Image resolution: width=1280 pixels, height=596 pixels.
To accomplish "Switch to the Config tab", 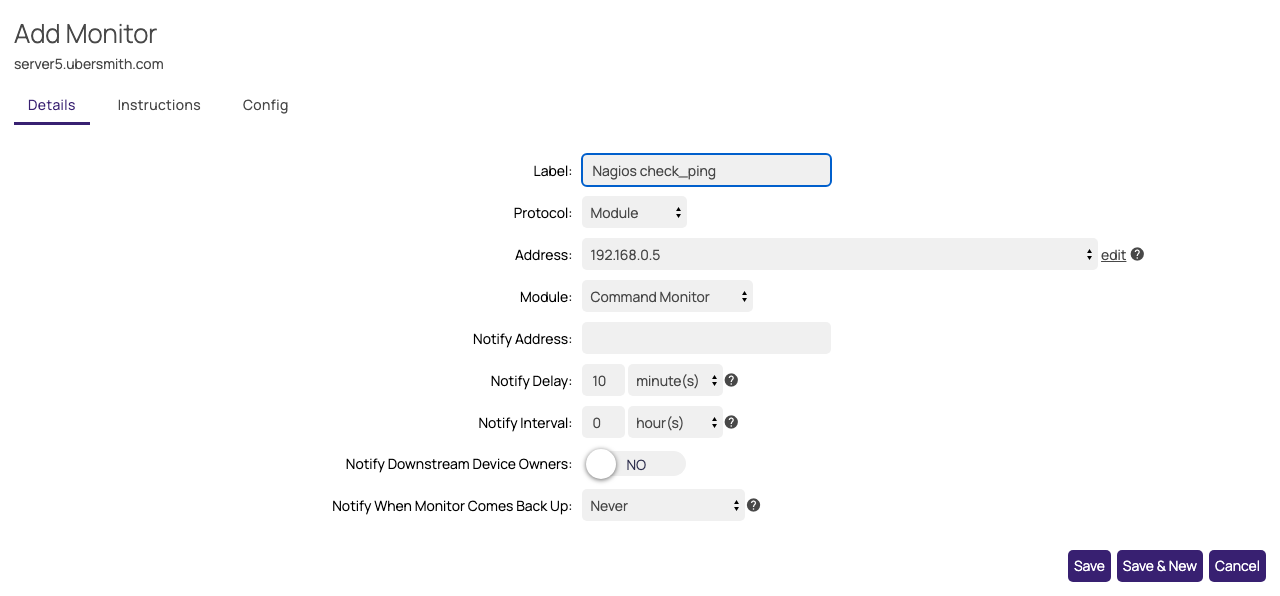I will (265, 105).
